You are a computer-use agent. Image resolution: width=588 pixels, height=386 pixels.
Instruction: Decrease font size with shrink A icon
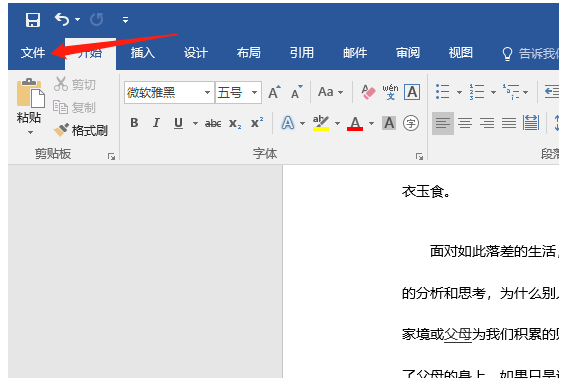[297, 92]
